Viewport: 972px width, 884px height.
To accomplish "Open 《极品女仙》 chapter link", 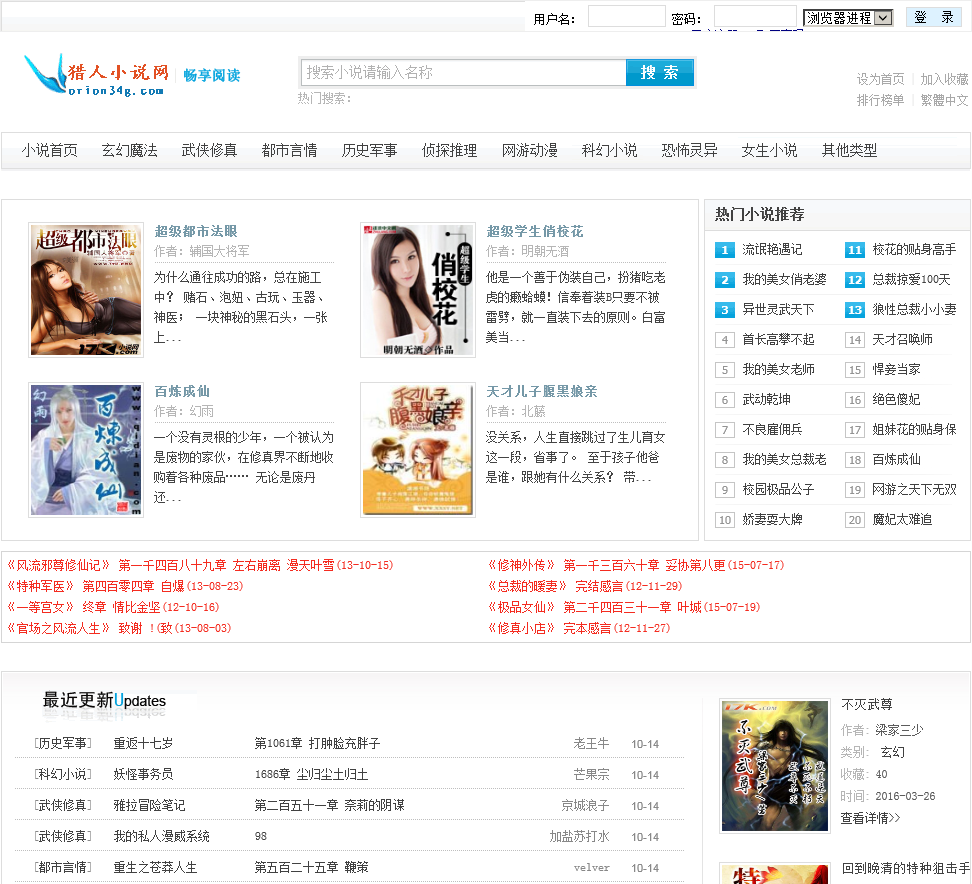I will click(624, 608).
